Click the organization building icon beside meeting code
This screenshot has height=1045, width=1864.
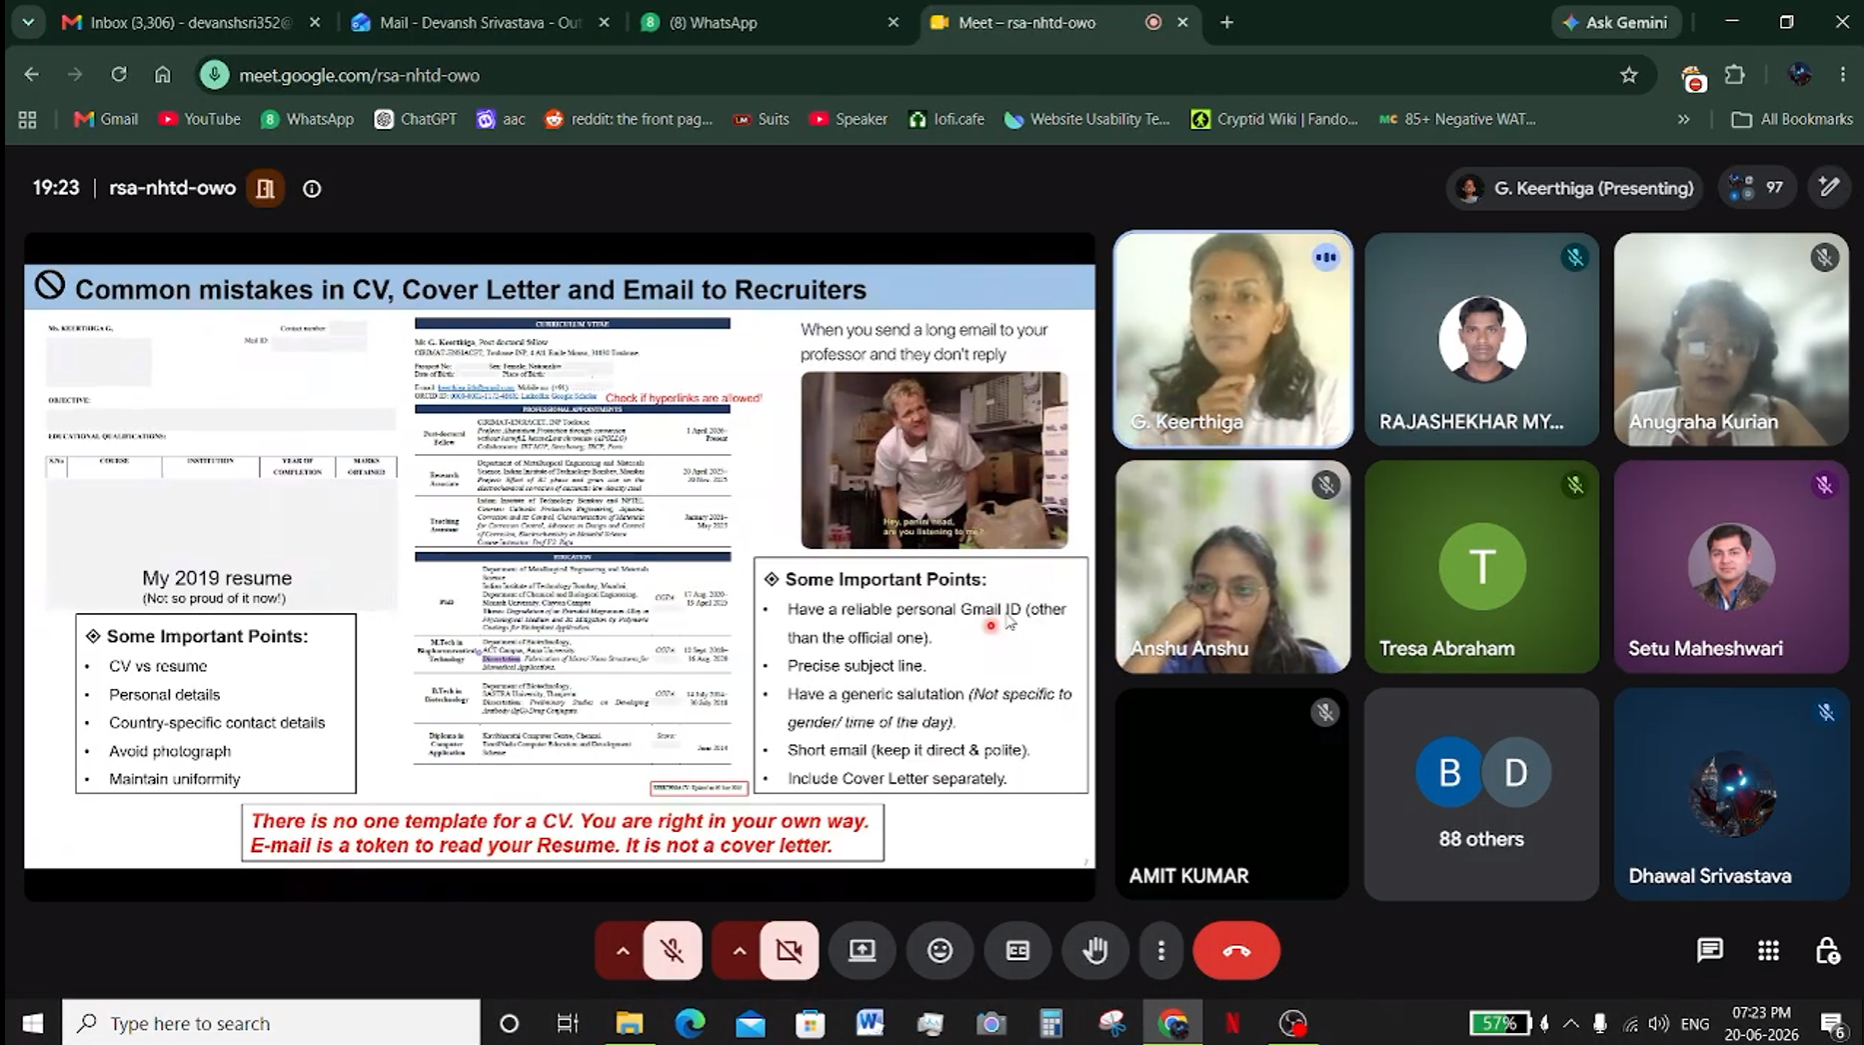[265, 188]
